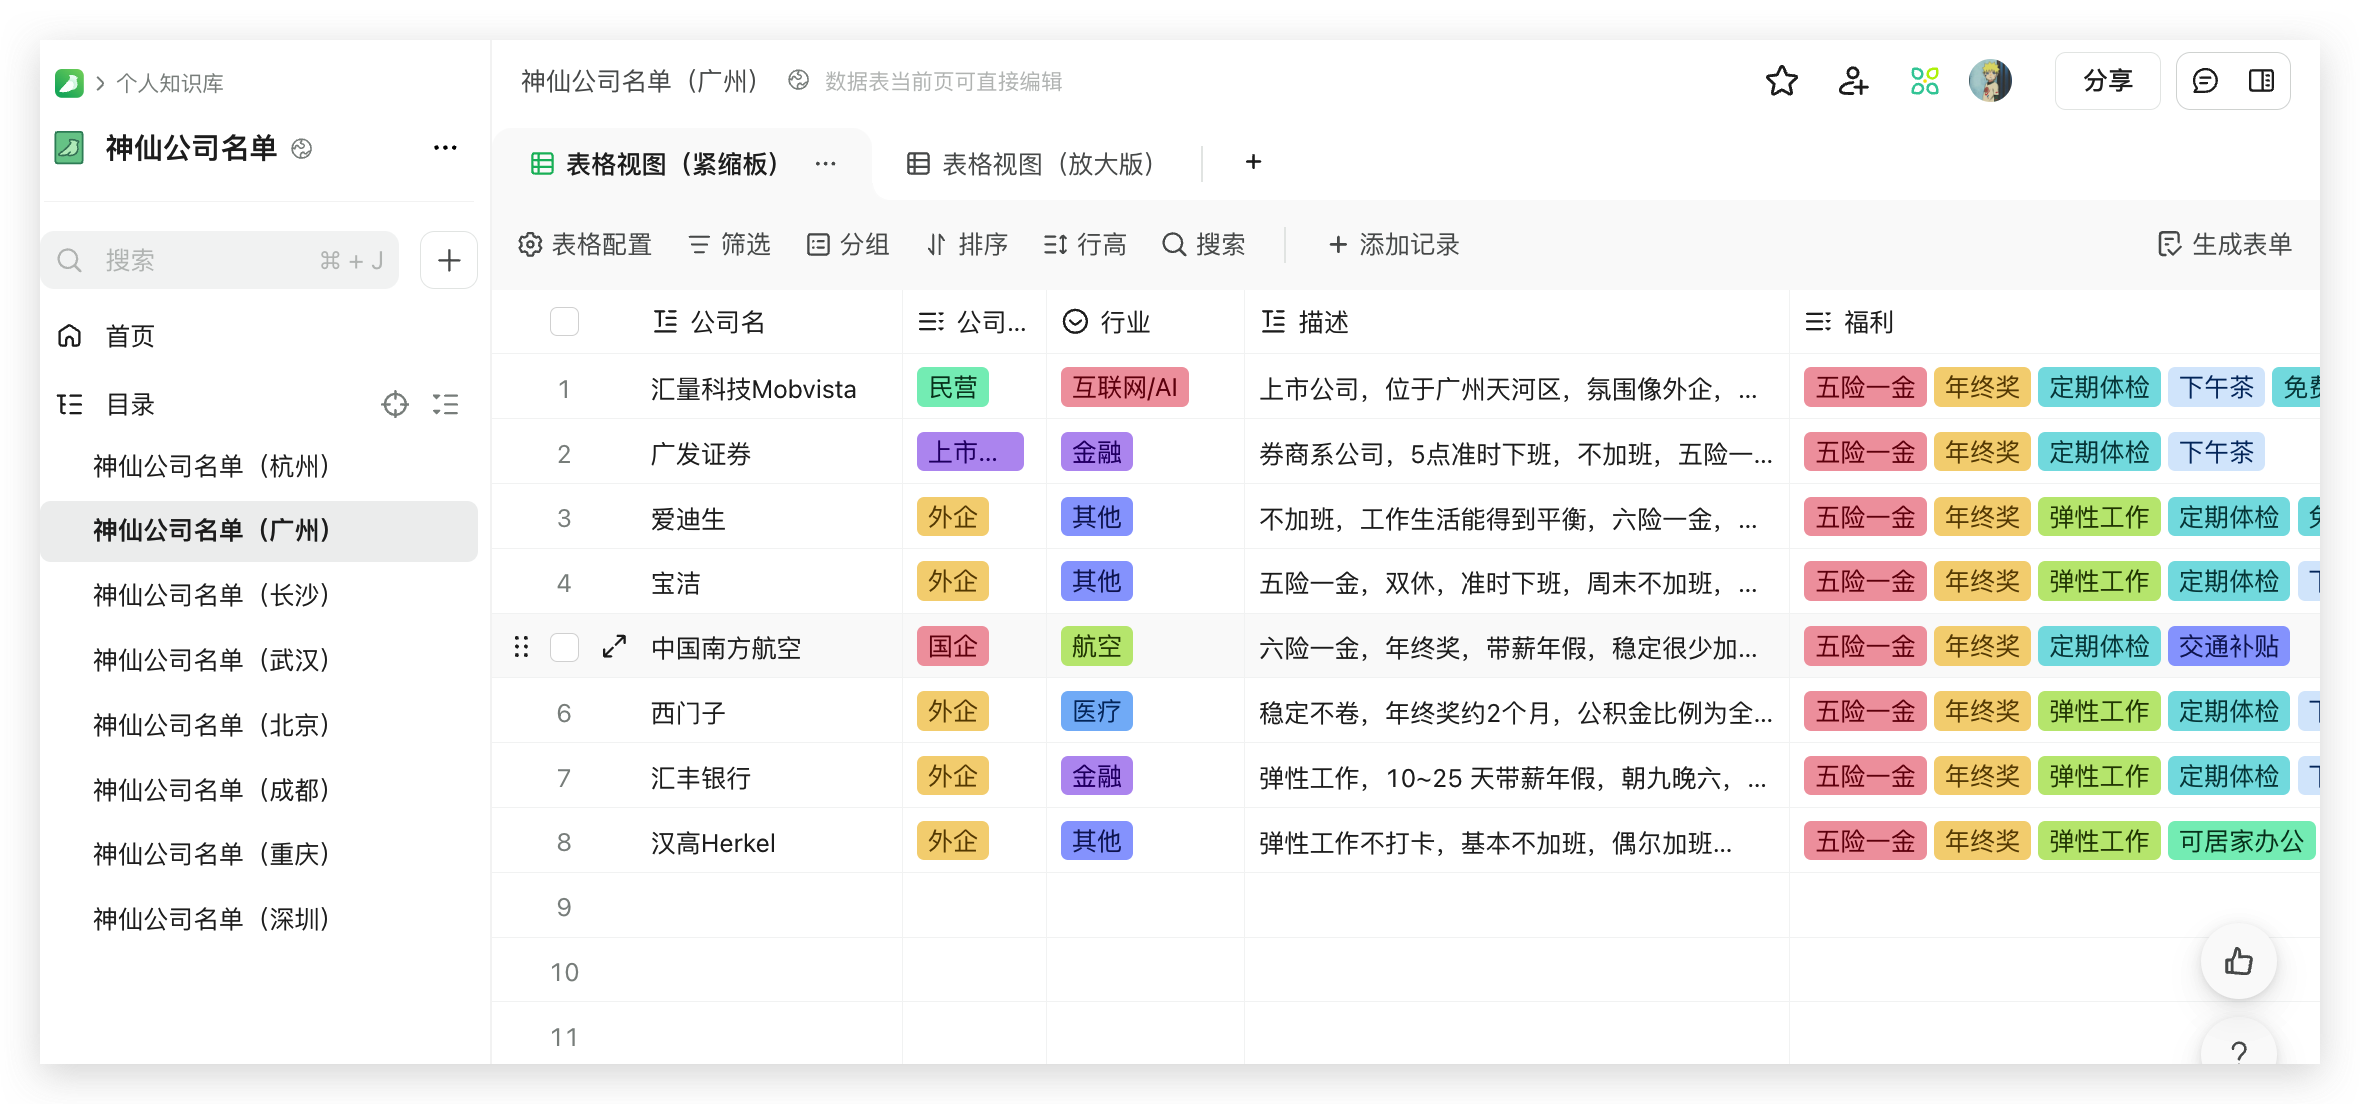Click the pink 互联网/AI industry tag

coord(1124,388)
